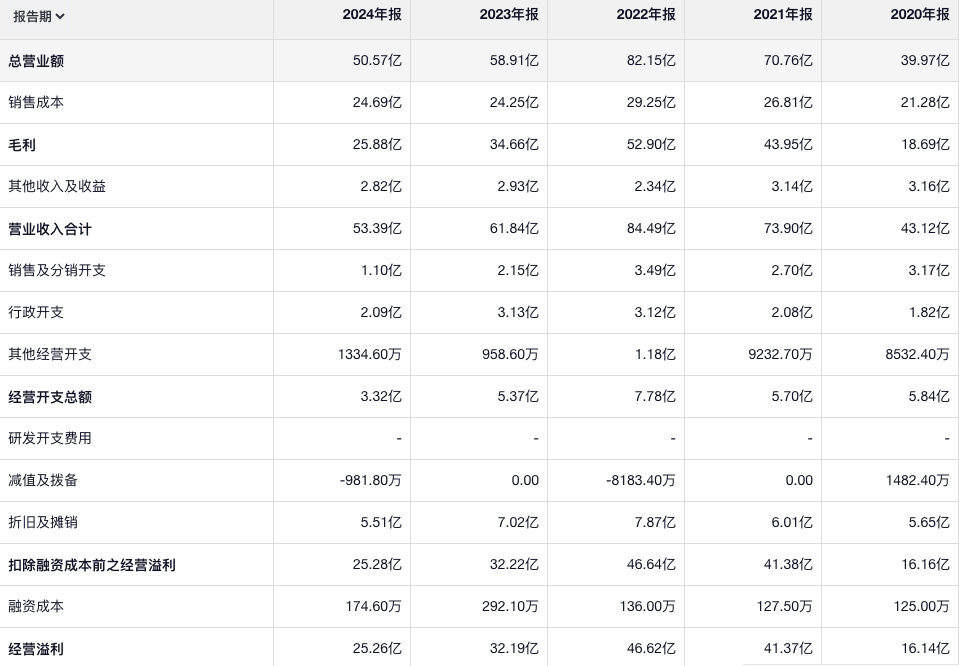Select the 研发开支费用 row label
The height and width of the screenshot is (666, 959).
point(50,439)
